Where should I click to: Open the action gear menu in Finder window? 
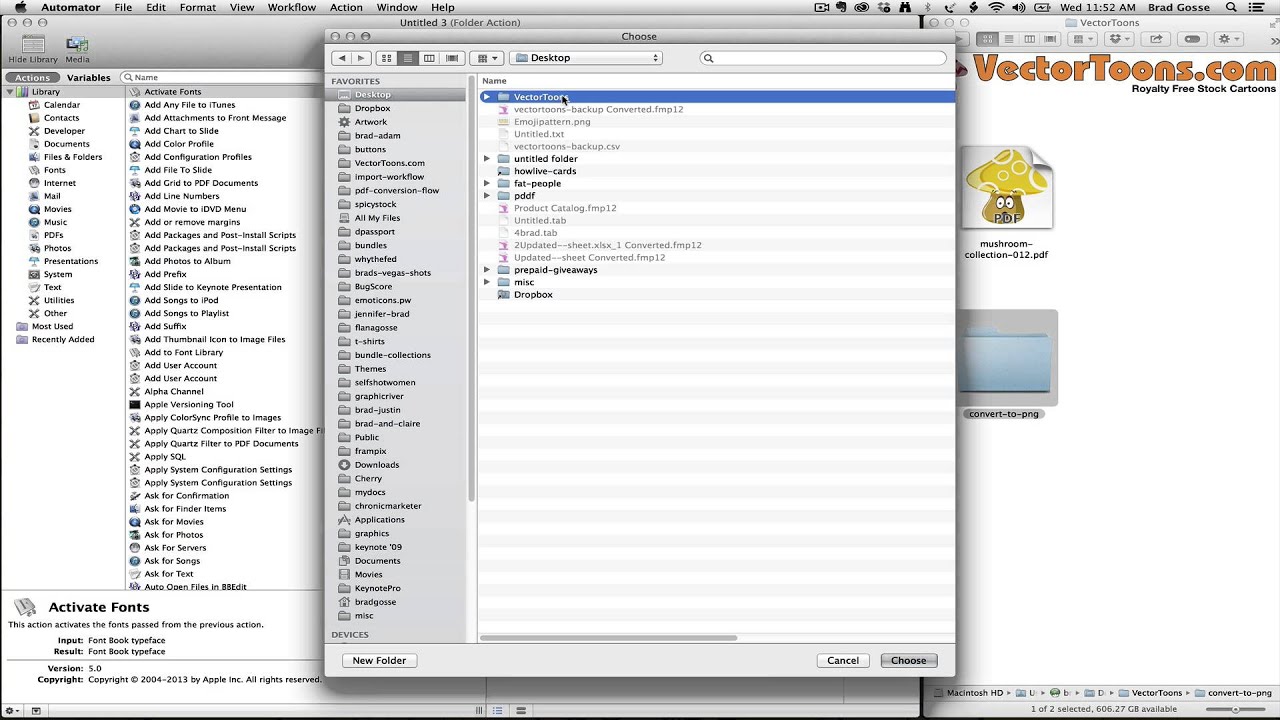coord(1229,39)
